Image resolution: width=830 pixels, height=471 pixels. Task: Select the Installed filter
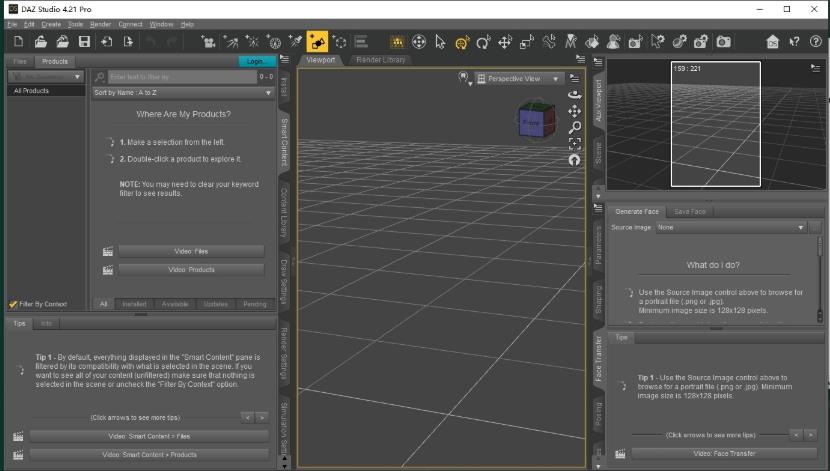click(x=134, y=304)
